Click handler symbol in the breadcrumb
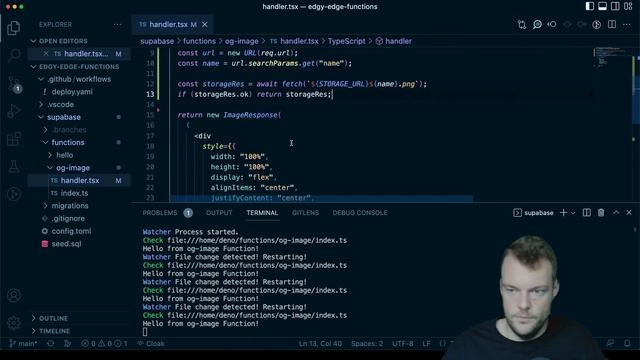Screen dimensions: 640x360 tap(394, 41)
